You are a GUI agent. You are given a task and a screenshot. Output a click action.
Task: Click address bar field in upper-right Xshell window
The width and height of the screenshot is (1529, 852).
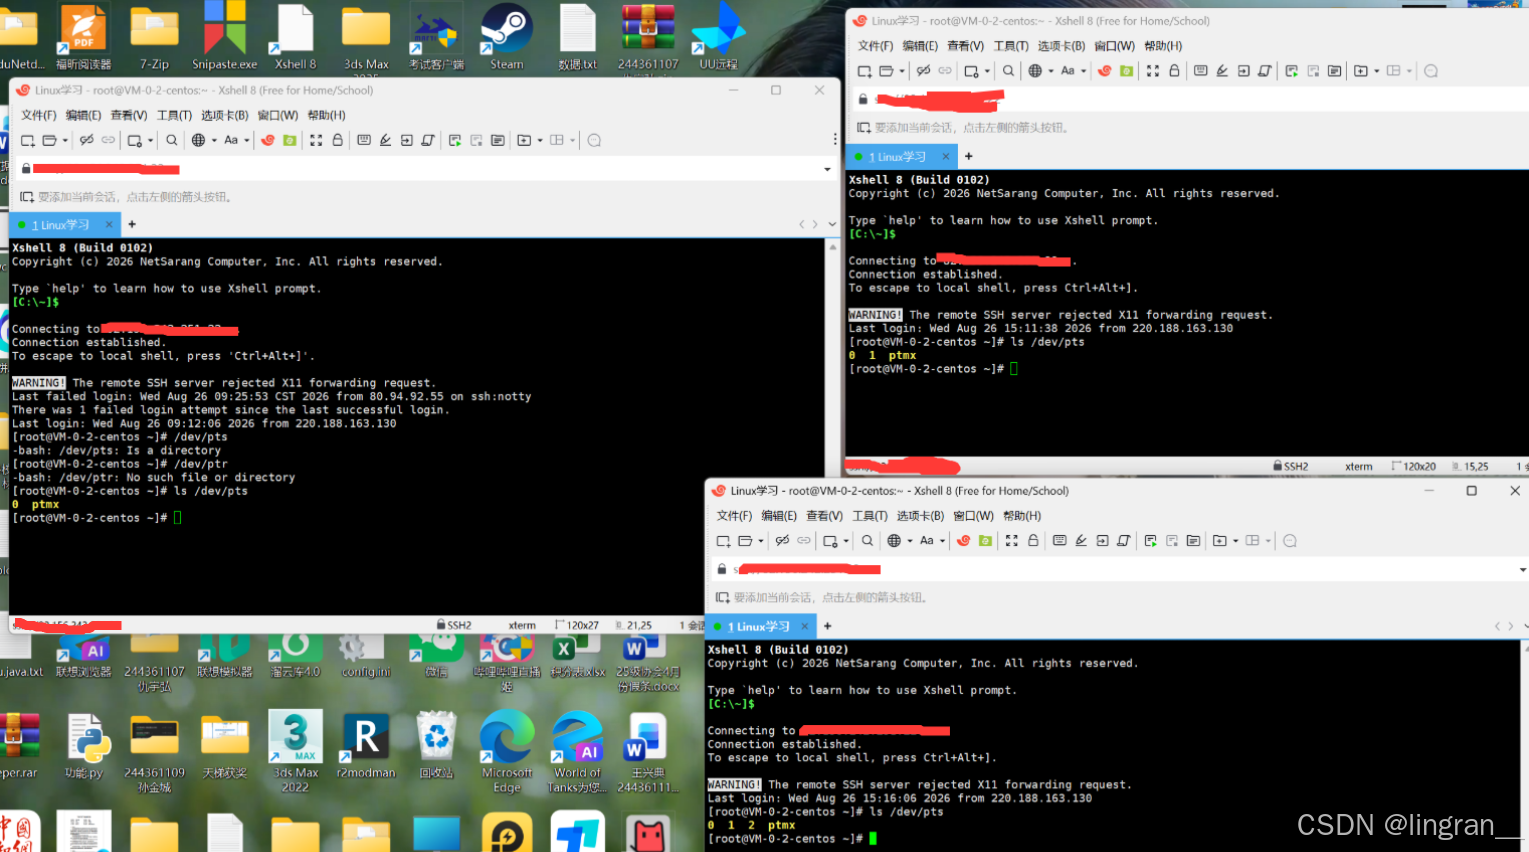(x=1190, y=99)
